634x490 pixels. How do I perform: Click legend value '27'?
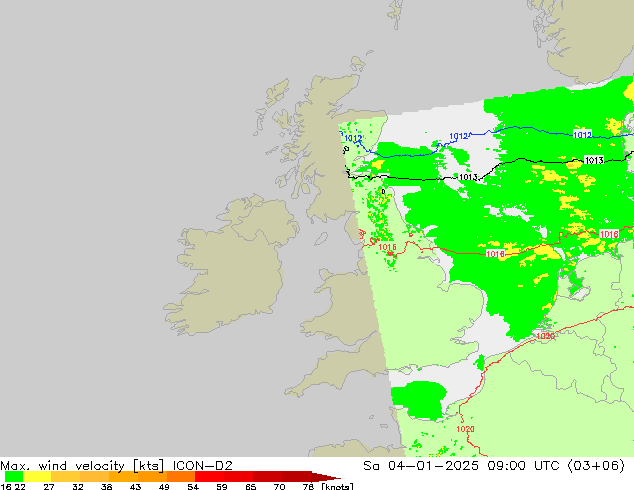(49, 486)
